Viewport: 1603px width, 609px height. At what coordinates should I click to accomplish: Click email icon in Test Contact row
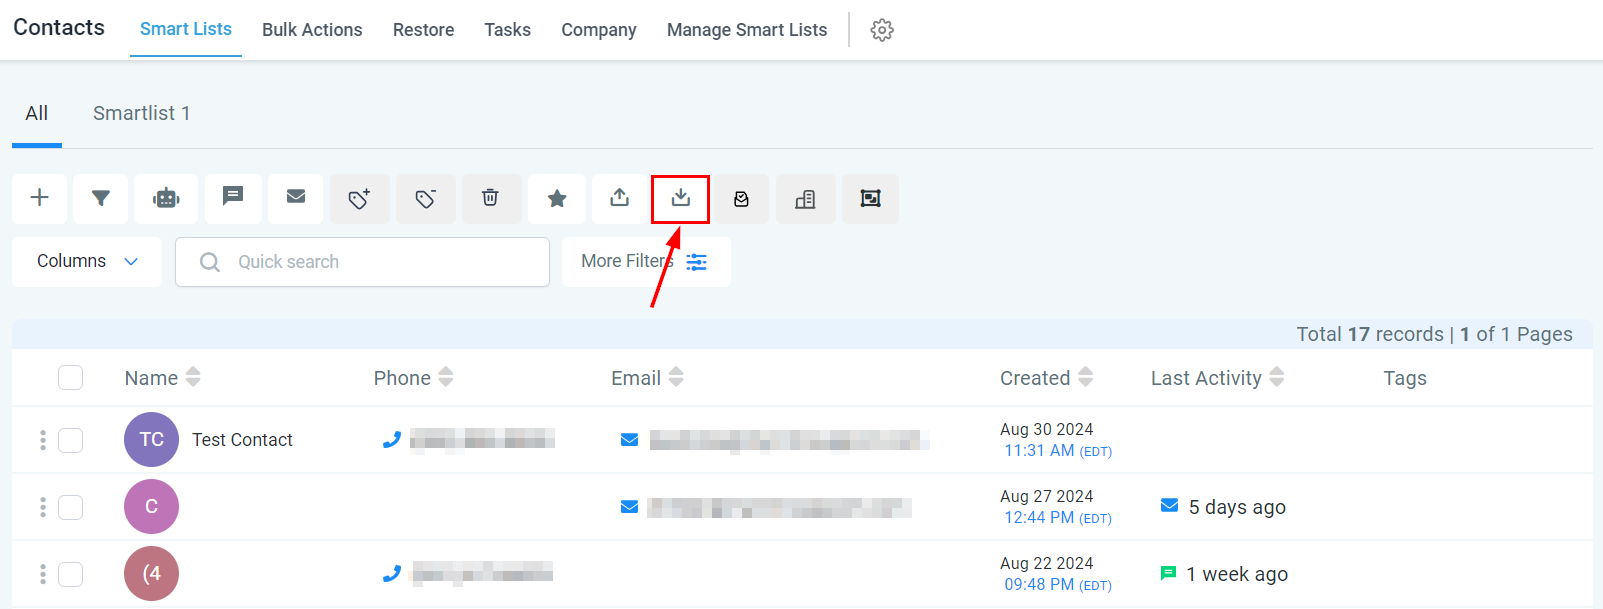[x=629, y=439]
